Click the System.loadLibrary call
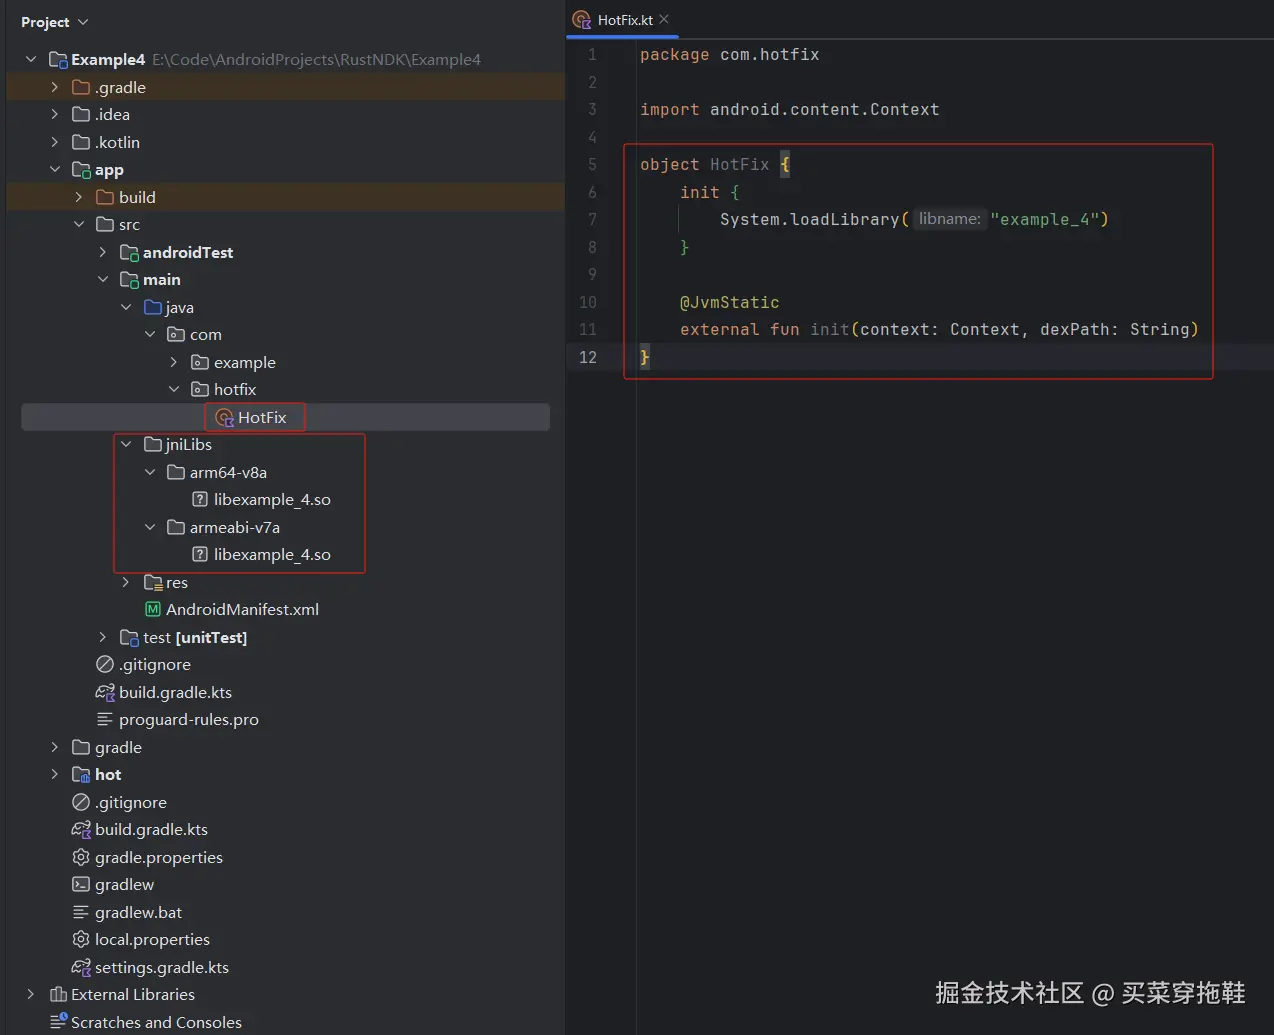The image size is (1274, 1035). tap(810, 219)
